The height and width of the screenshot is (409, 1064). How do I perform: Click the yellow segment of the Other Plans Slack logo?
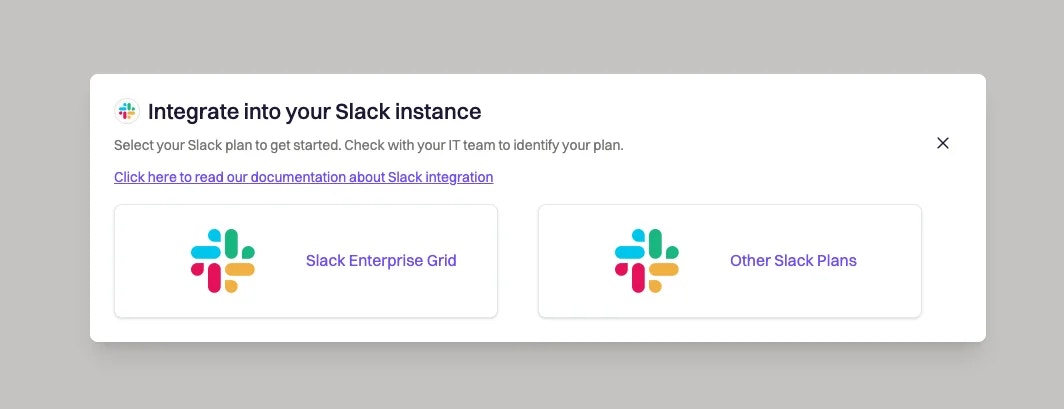click(x=664, y=270)
